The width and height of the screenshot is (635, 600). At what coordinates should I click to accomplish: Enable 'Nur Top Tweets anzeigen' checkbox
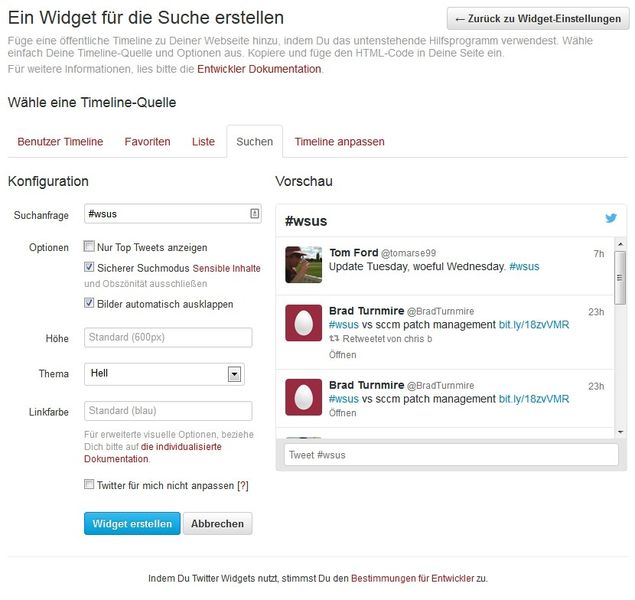click(89, 246)
